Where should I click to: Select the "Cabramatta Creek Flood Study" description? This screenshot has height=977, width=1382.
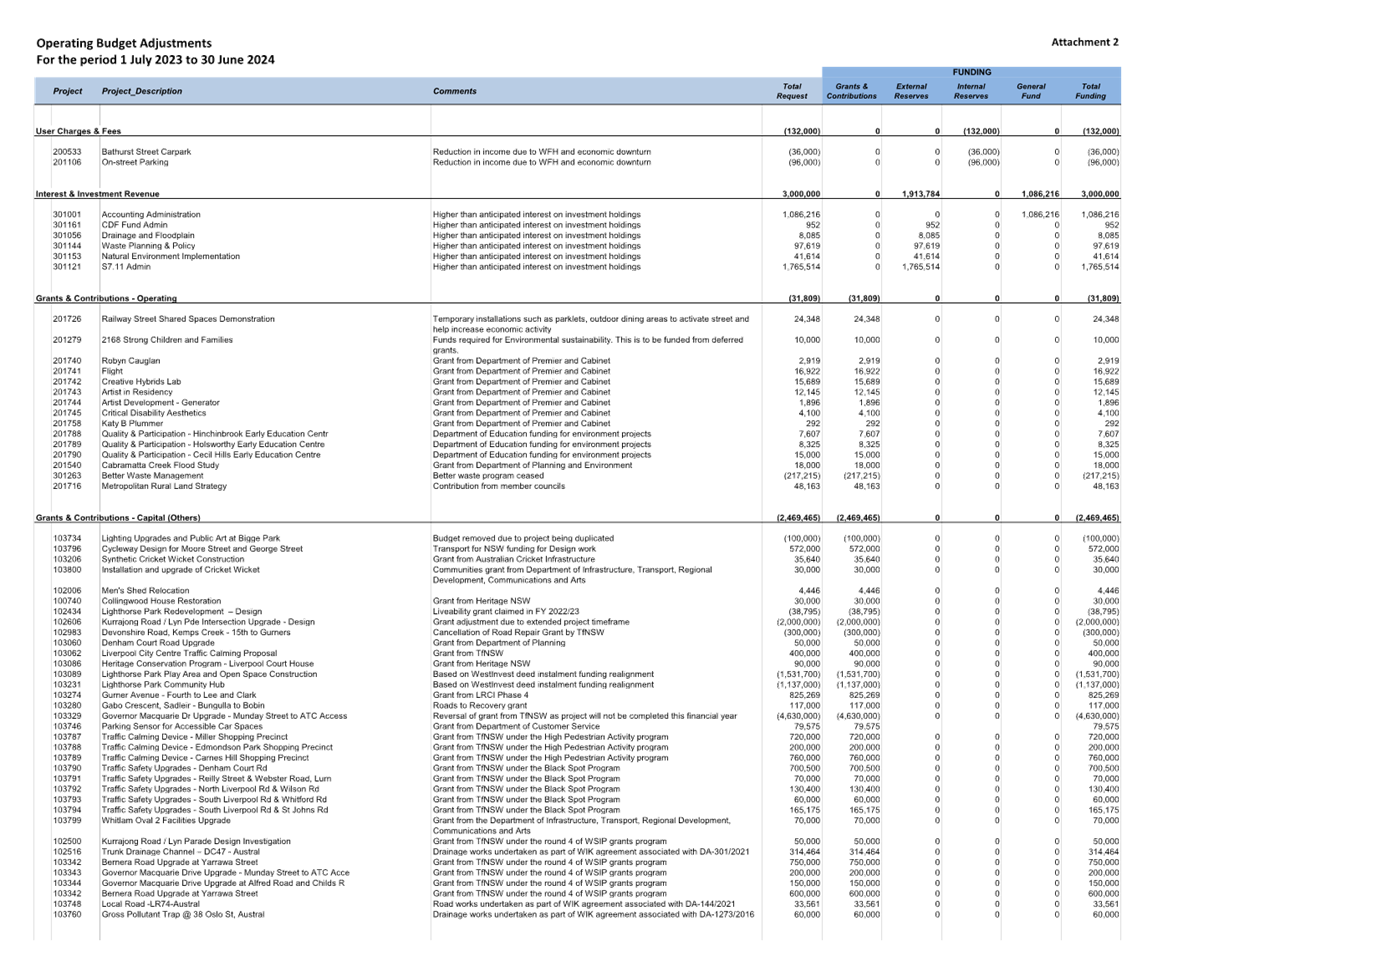tap(160, 465)
